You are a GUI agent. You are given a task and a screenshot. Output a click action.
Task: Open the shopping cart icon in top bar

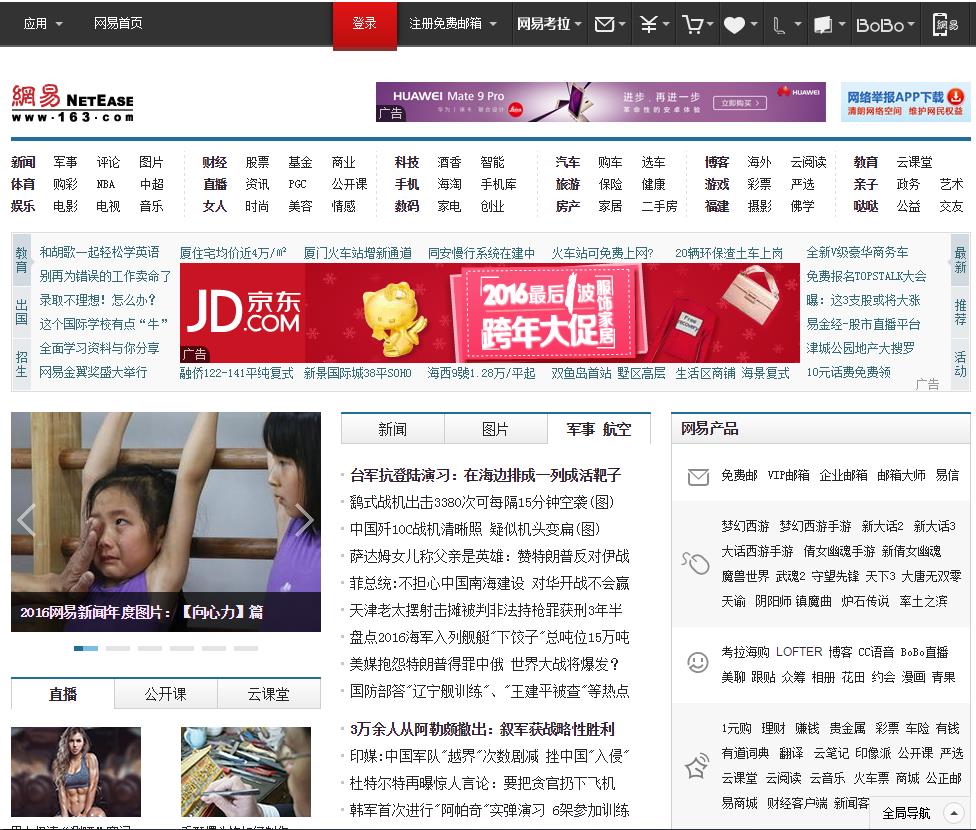coord(692,24)
